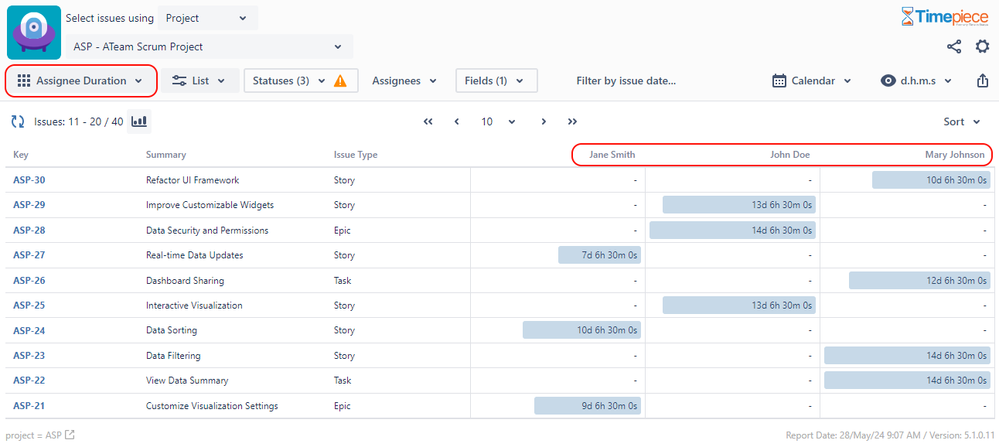This screenshot has height=444, width=999.
Task: Open issue ASP-28 link
Action: click(29, 231)
